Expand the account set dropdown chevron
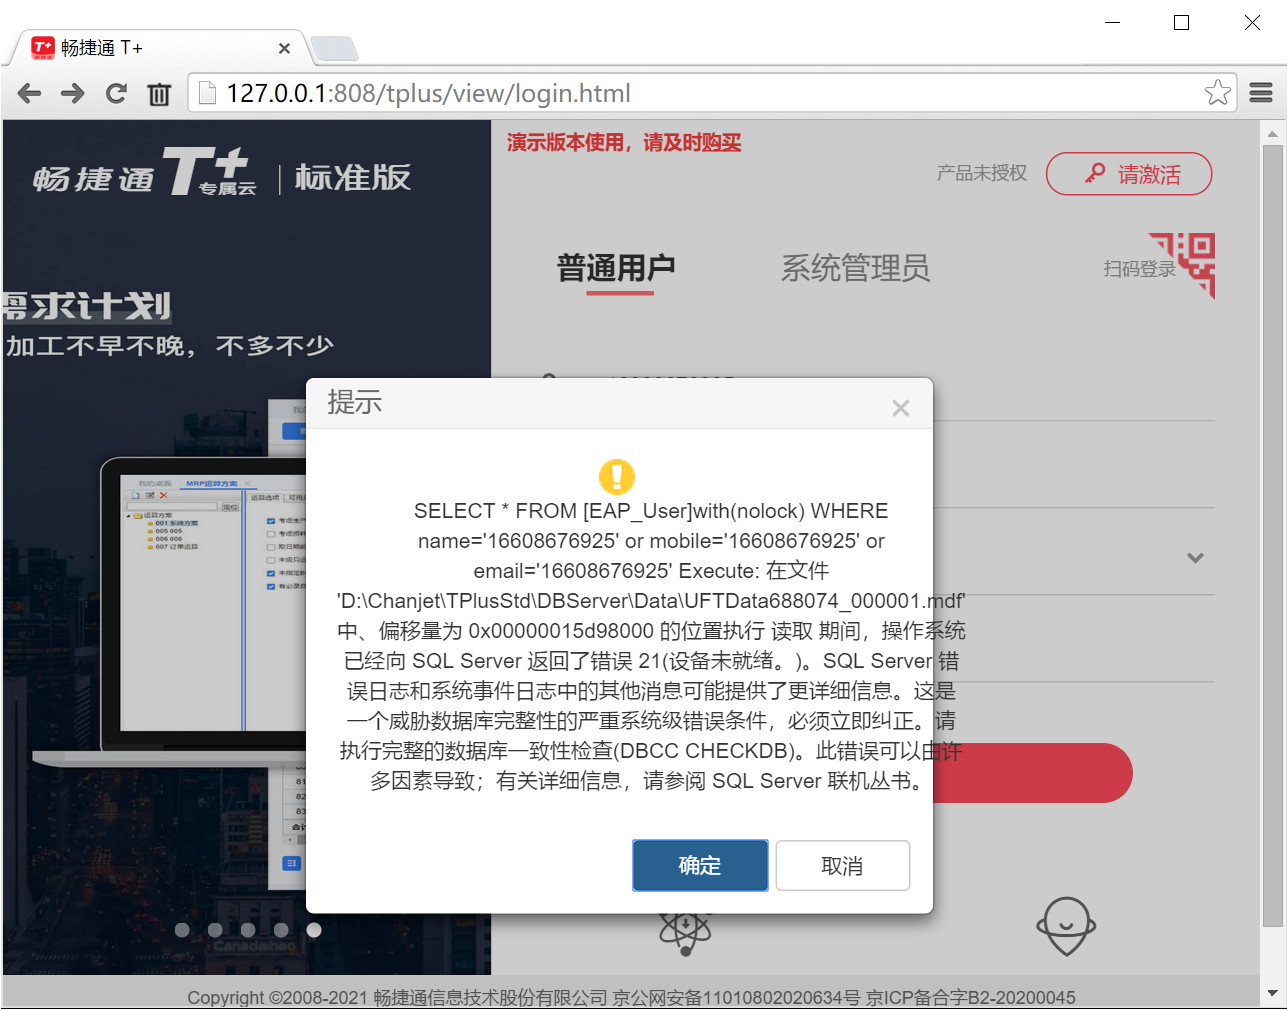 (1195, 558)
